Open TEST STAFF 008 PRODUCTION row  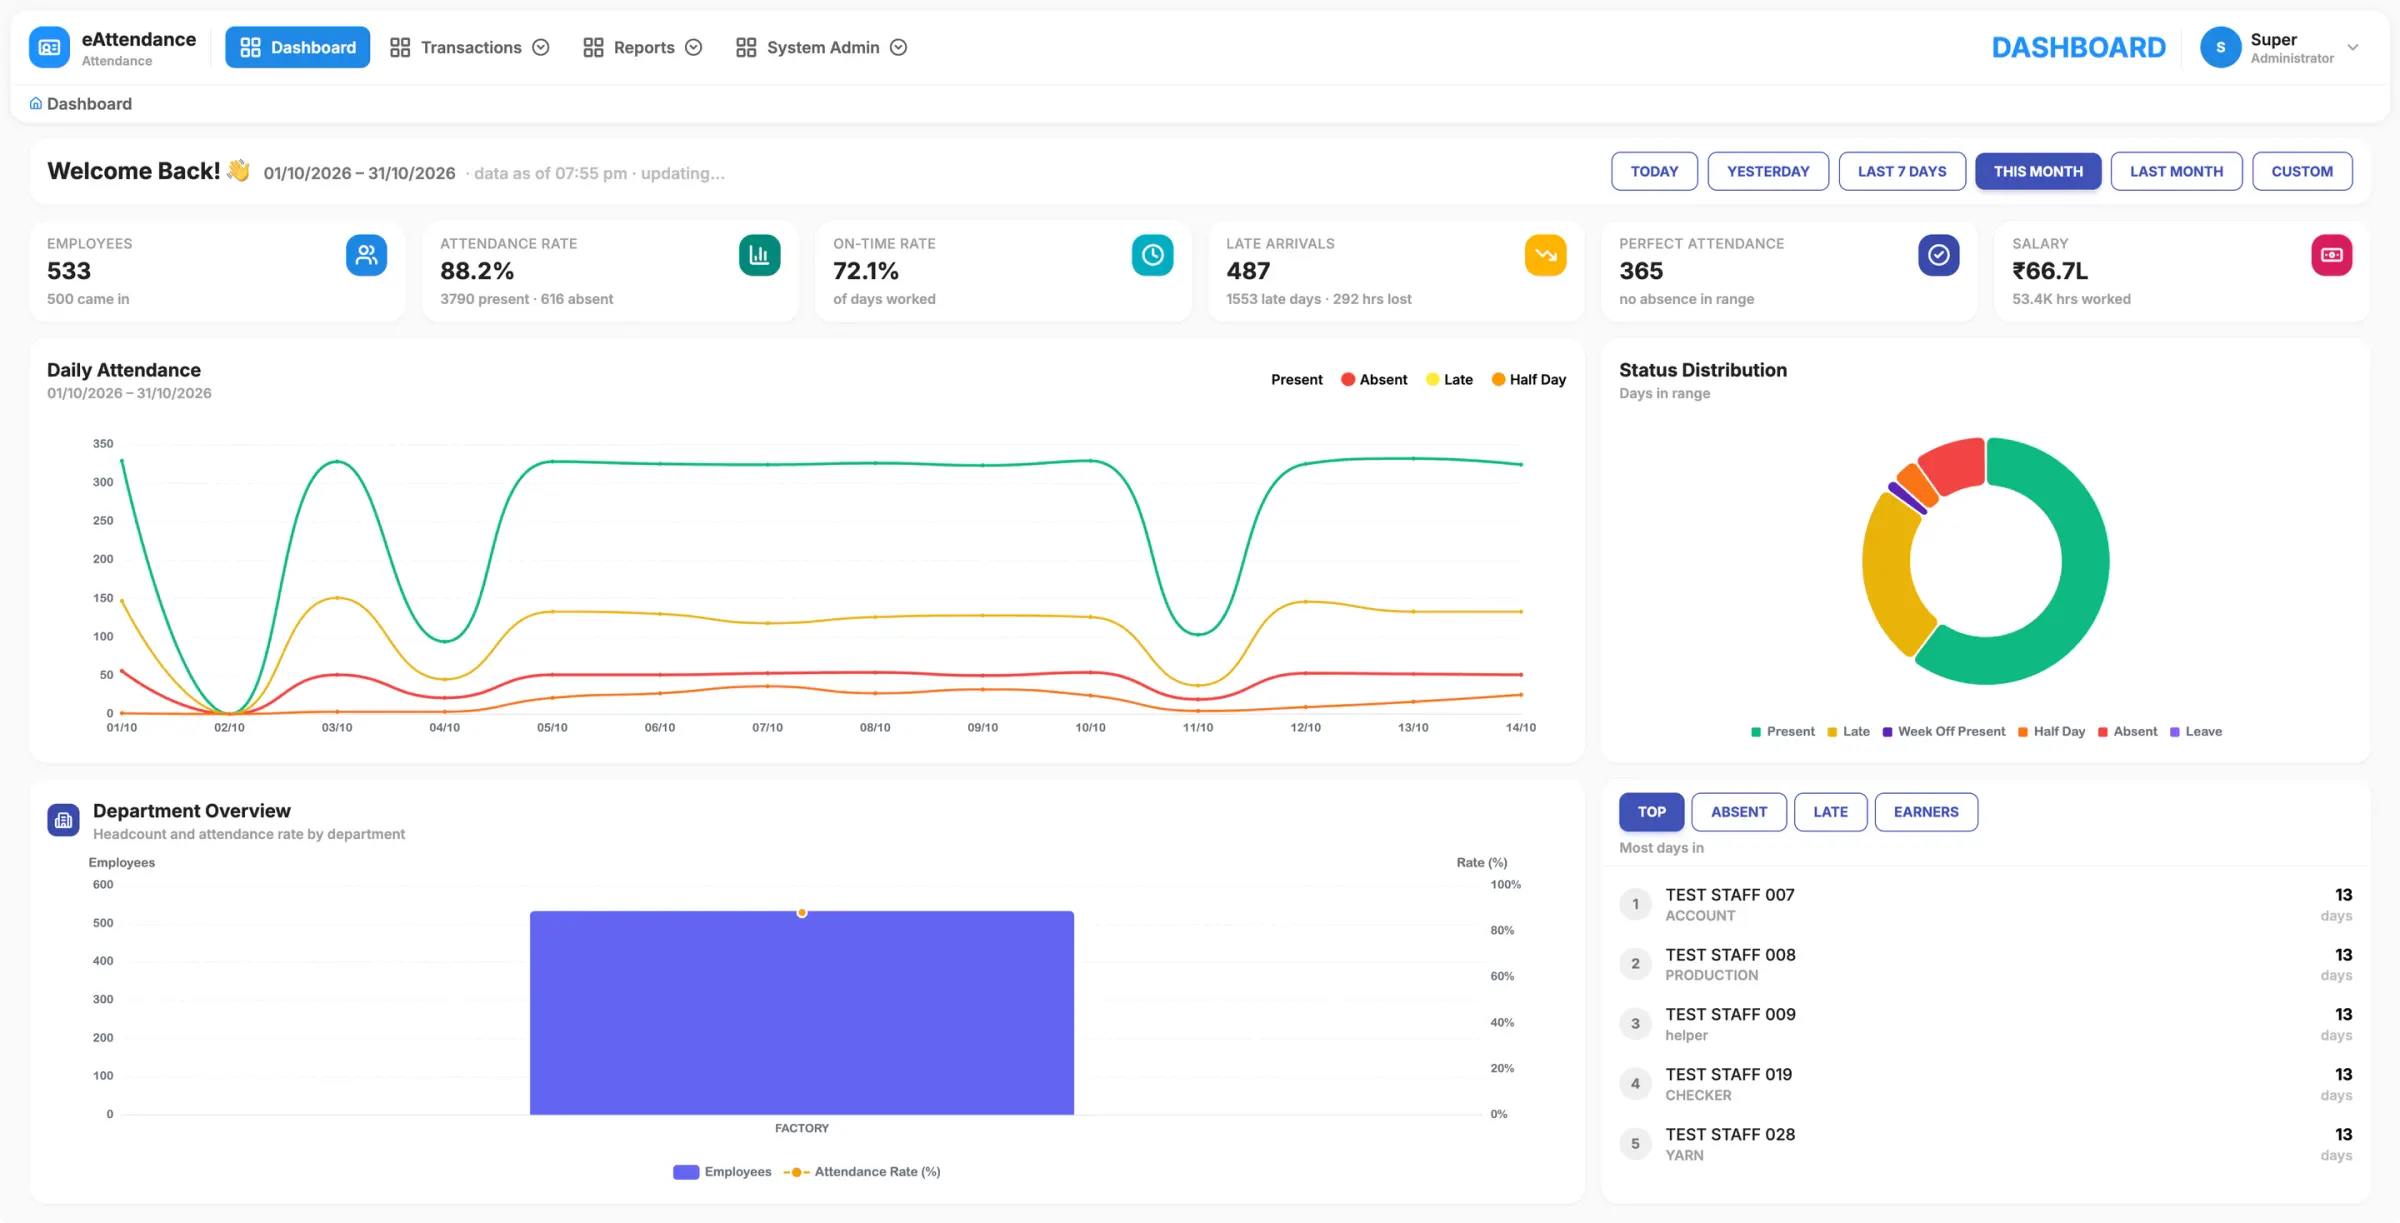point(1985,964)
